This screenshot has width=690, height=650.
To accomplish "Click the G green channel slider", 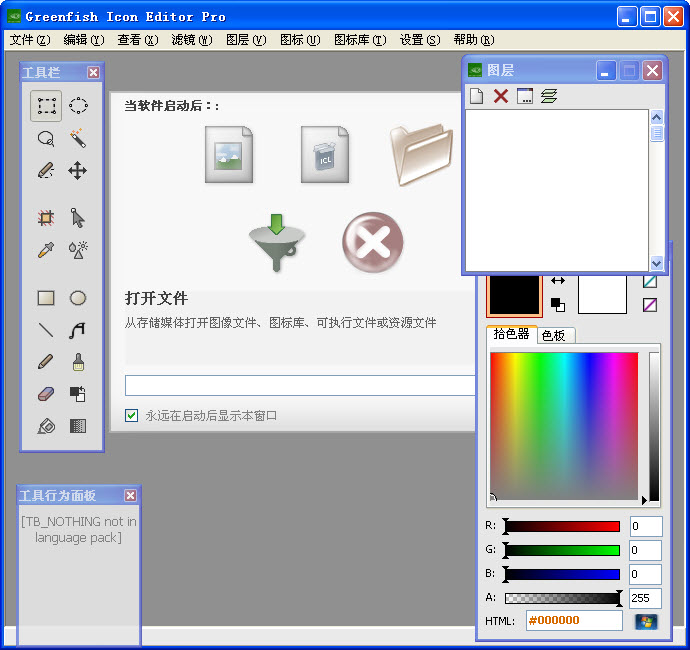I will click(562, 550).
